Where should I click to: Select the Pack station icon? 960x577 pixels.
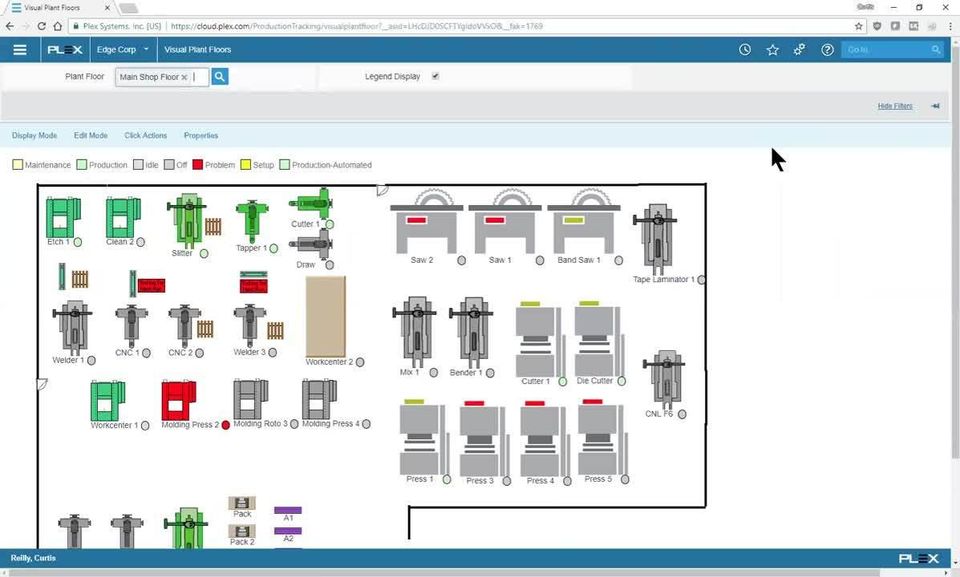[x=242, y=503]
